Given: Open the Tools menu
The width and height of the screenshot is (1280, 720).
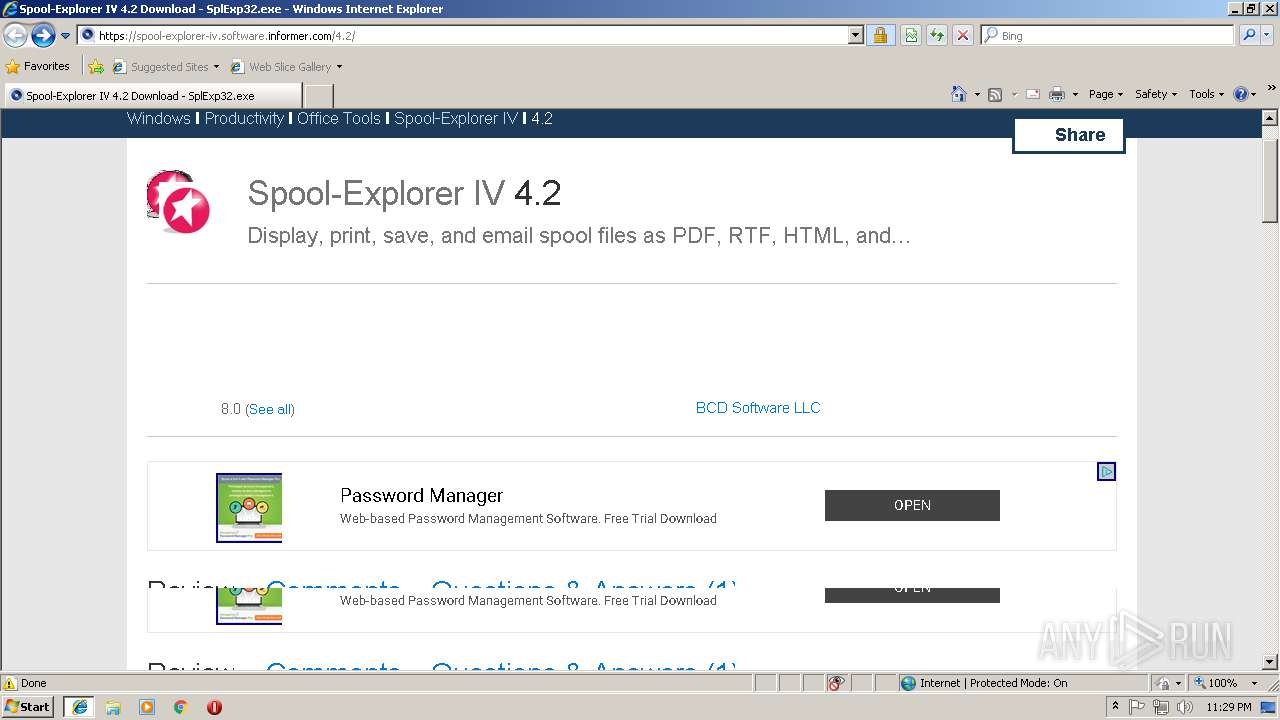Looking at the screenshot, I should click(1206, 94).
